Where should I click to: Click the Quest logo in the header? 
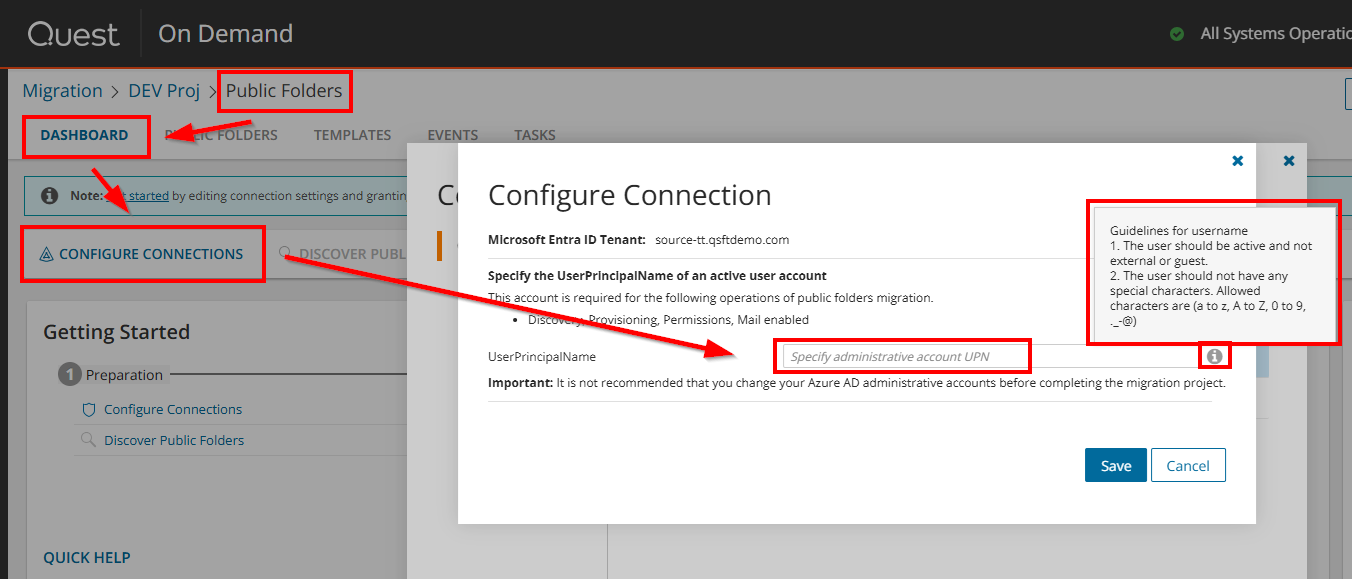(x=73, y=34)
